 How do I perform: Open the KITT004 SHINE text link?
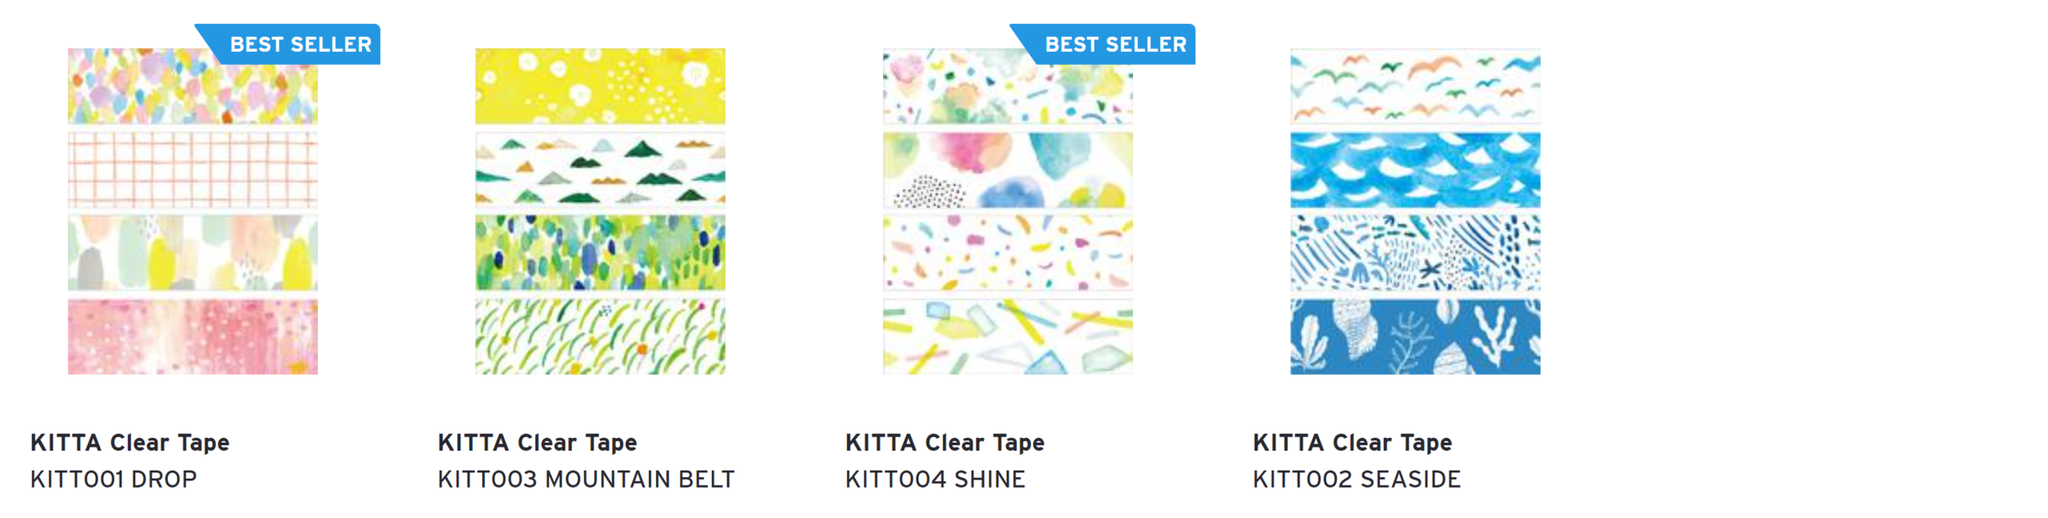coord(935,479)
